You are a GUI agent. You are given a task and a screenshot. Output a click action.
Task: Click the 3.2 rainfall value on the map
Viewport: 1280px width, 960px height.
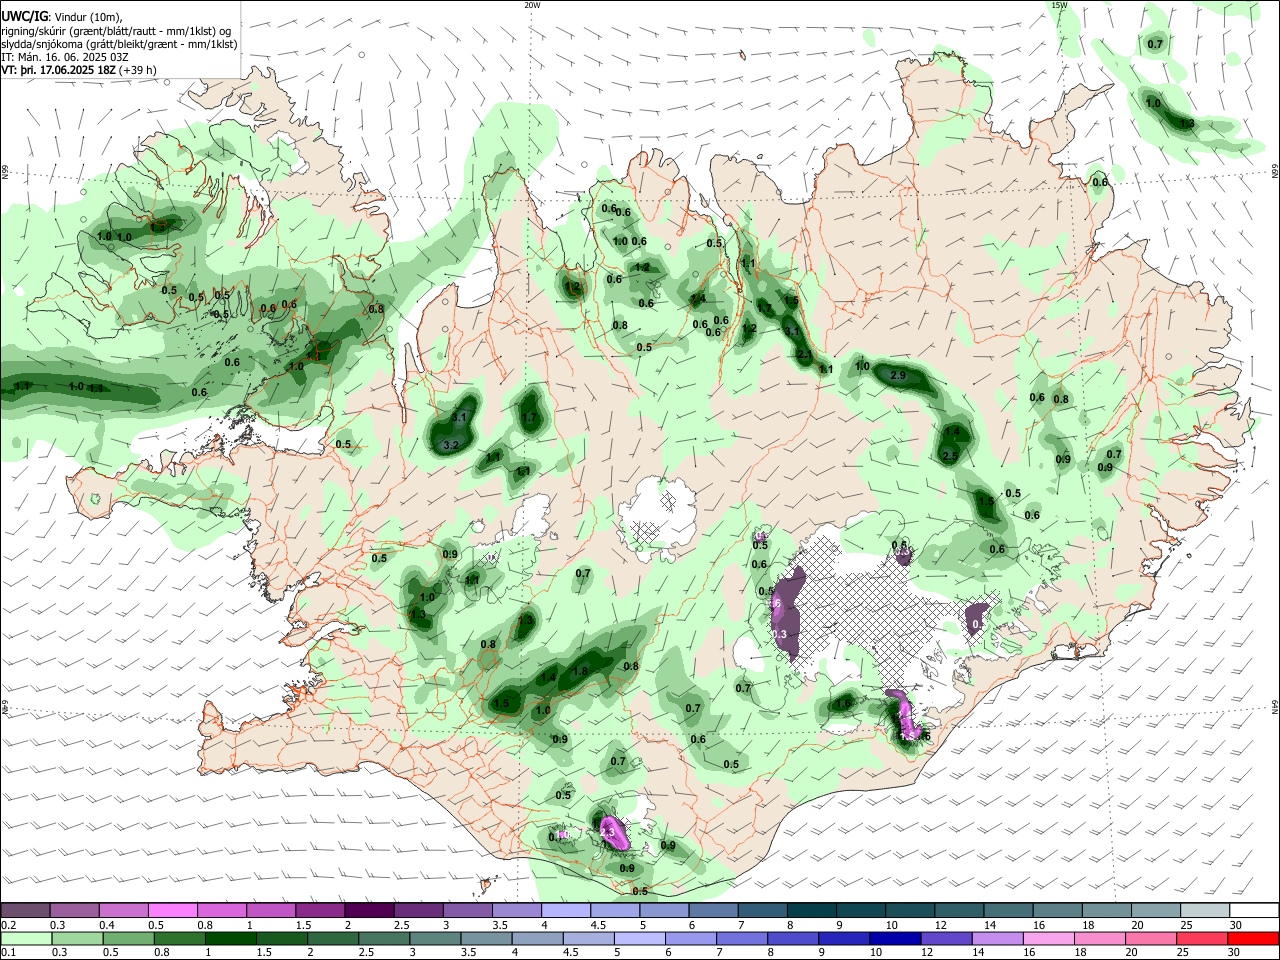[x=450, y=445]
